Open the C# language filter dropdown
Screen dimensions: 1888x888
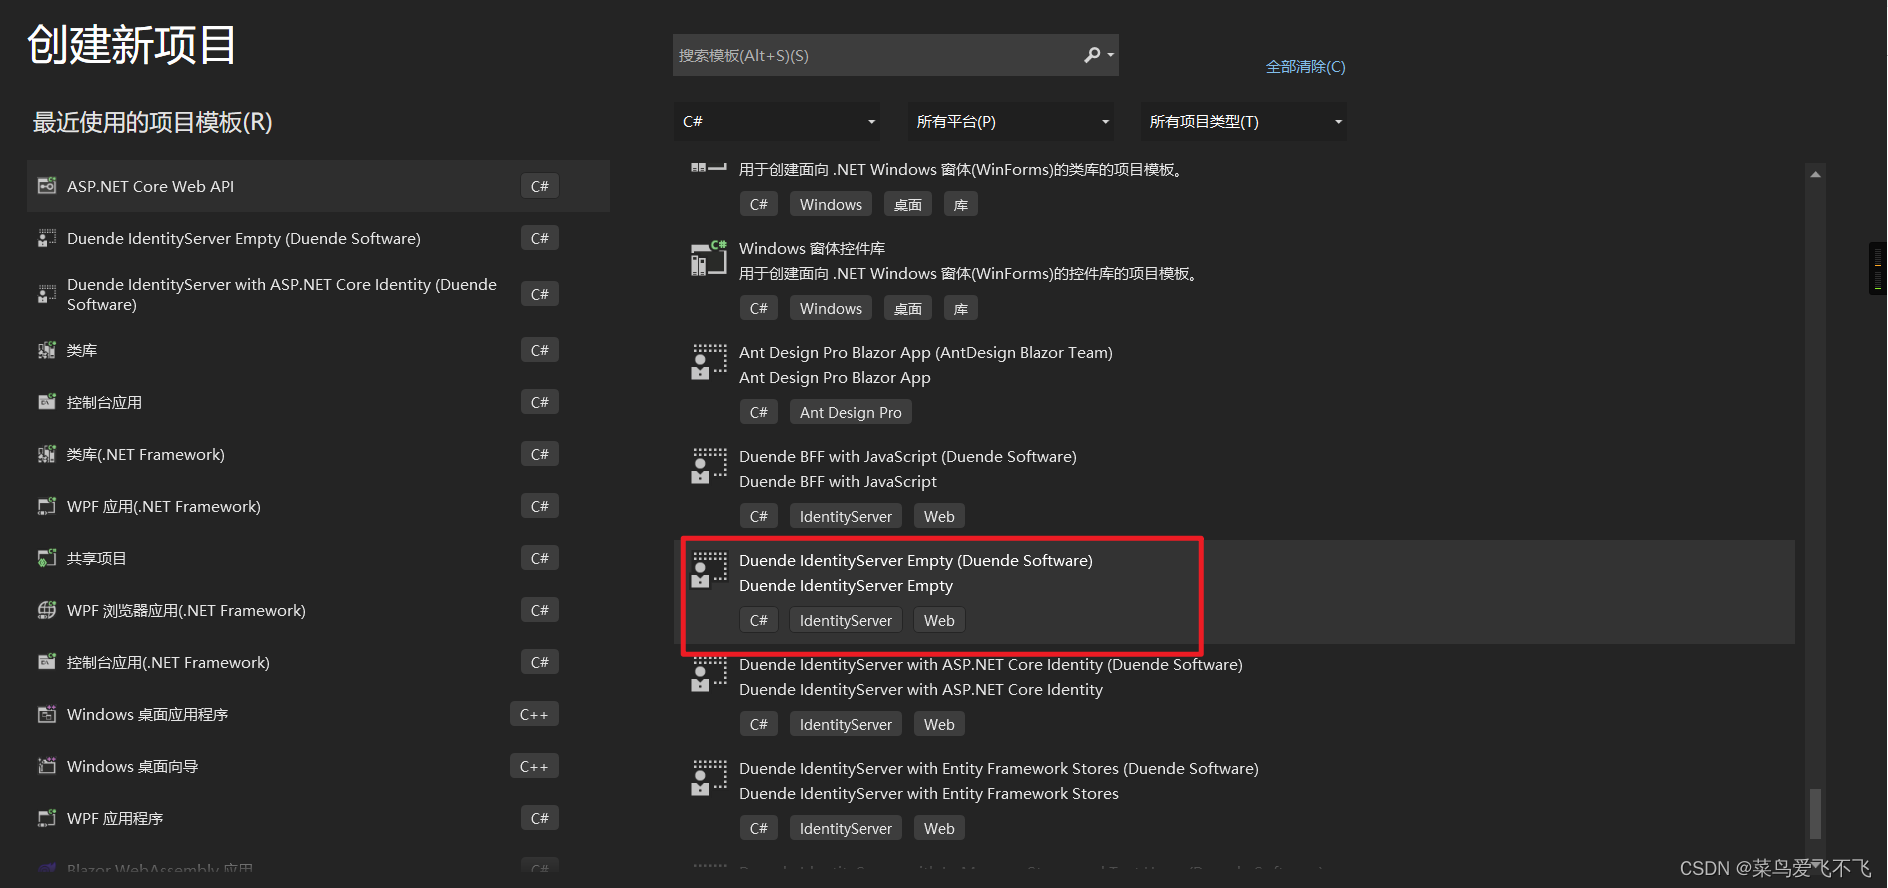point(776,122)
